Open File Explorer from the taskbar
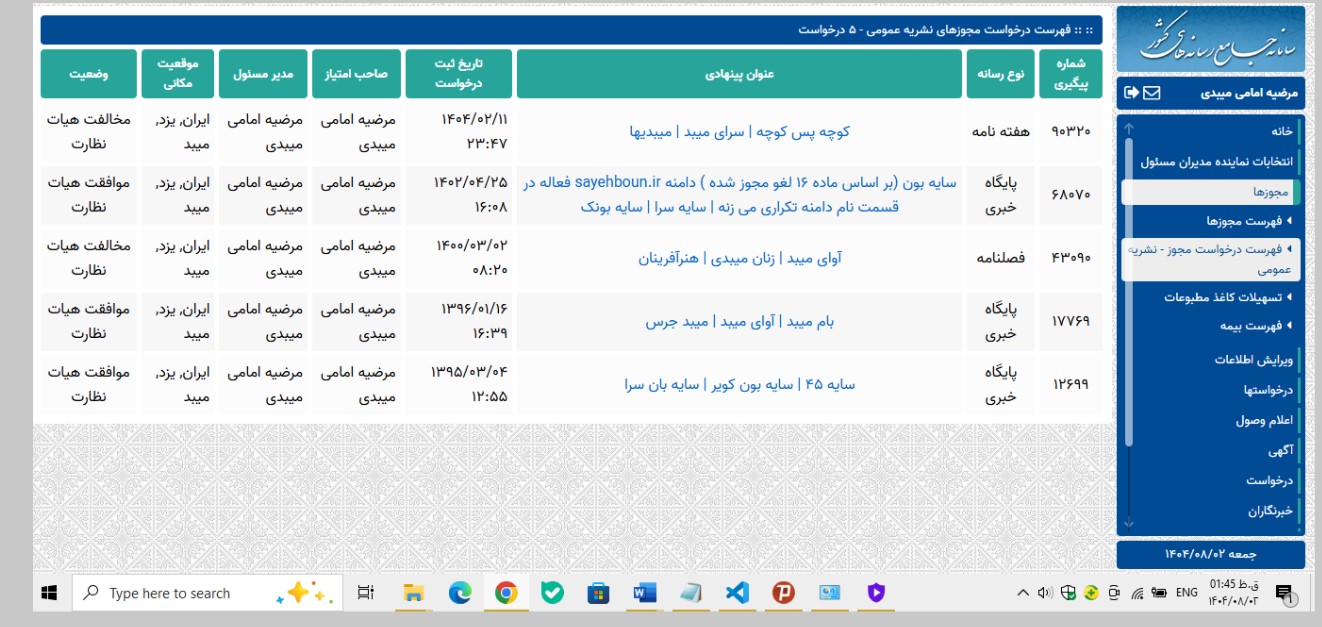The image size is (1322, 627). (414, 593)
